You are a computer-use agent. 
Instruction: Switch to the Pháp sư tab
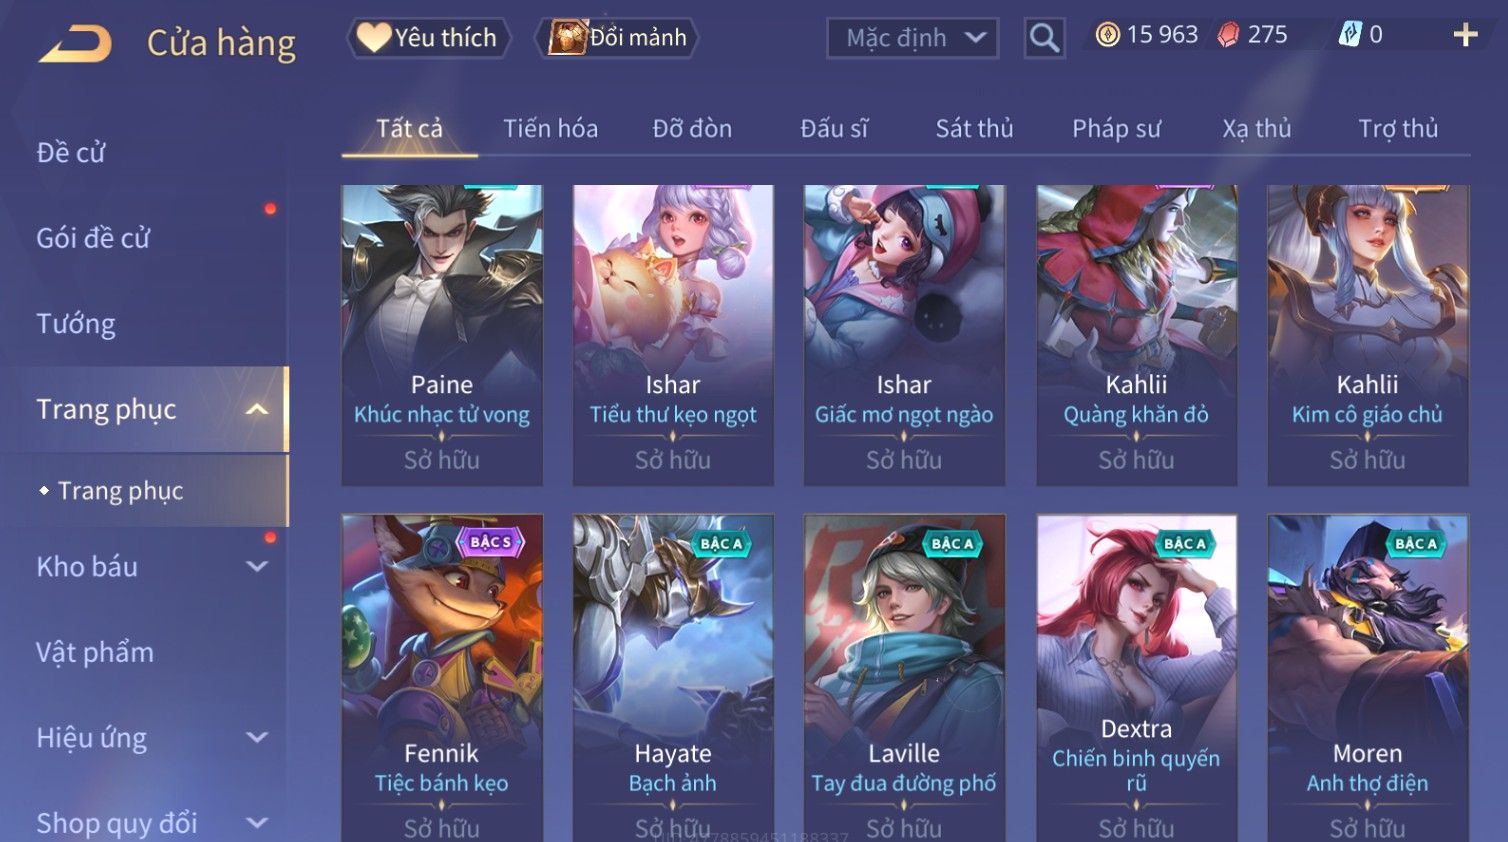tap(1116, 128)
